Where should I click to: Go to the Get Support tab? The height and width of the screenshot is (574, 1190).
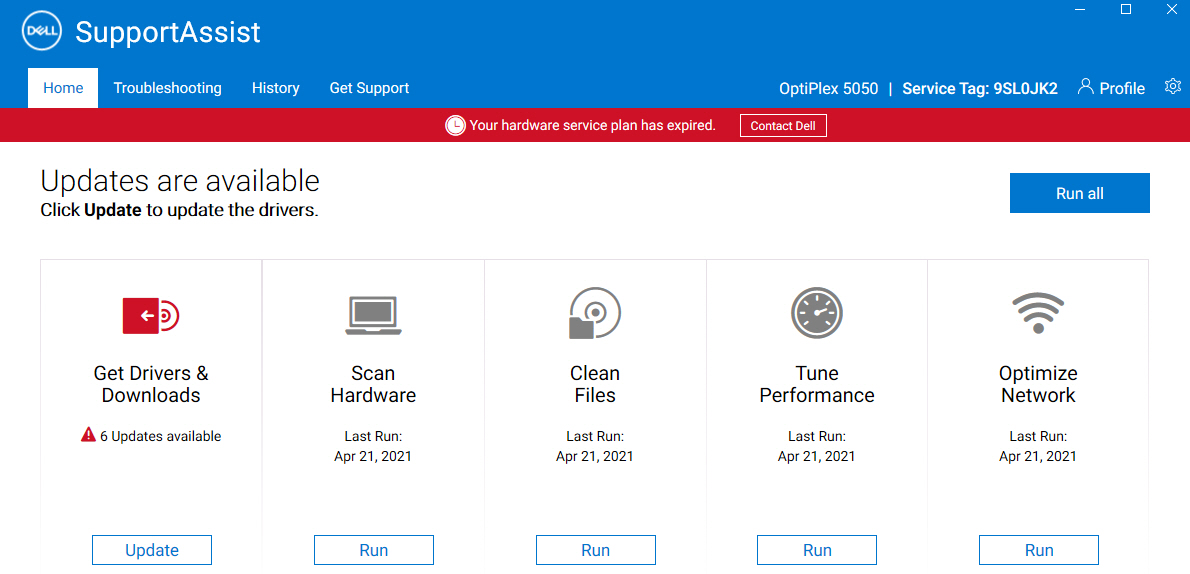[369, 88]
